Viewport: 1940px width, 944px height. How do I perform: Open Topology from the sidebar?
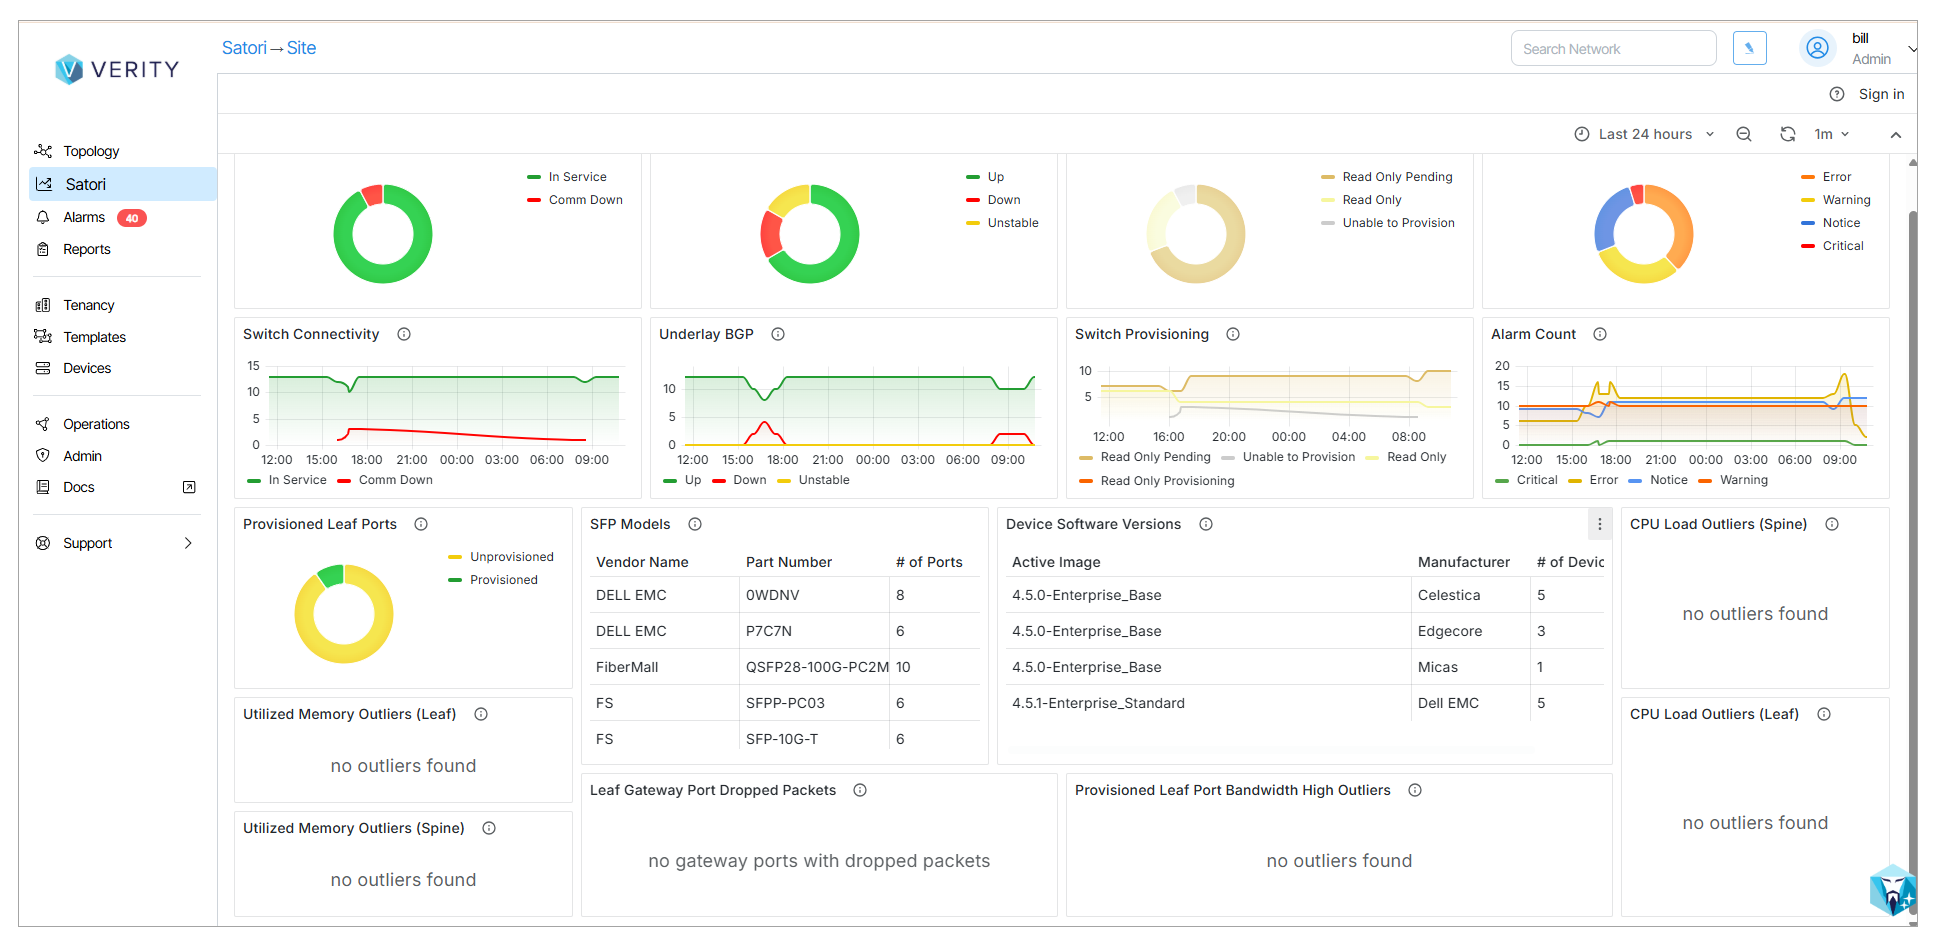(91, 151)
